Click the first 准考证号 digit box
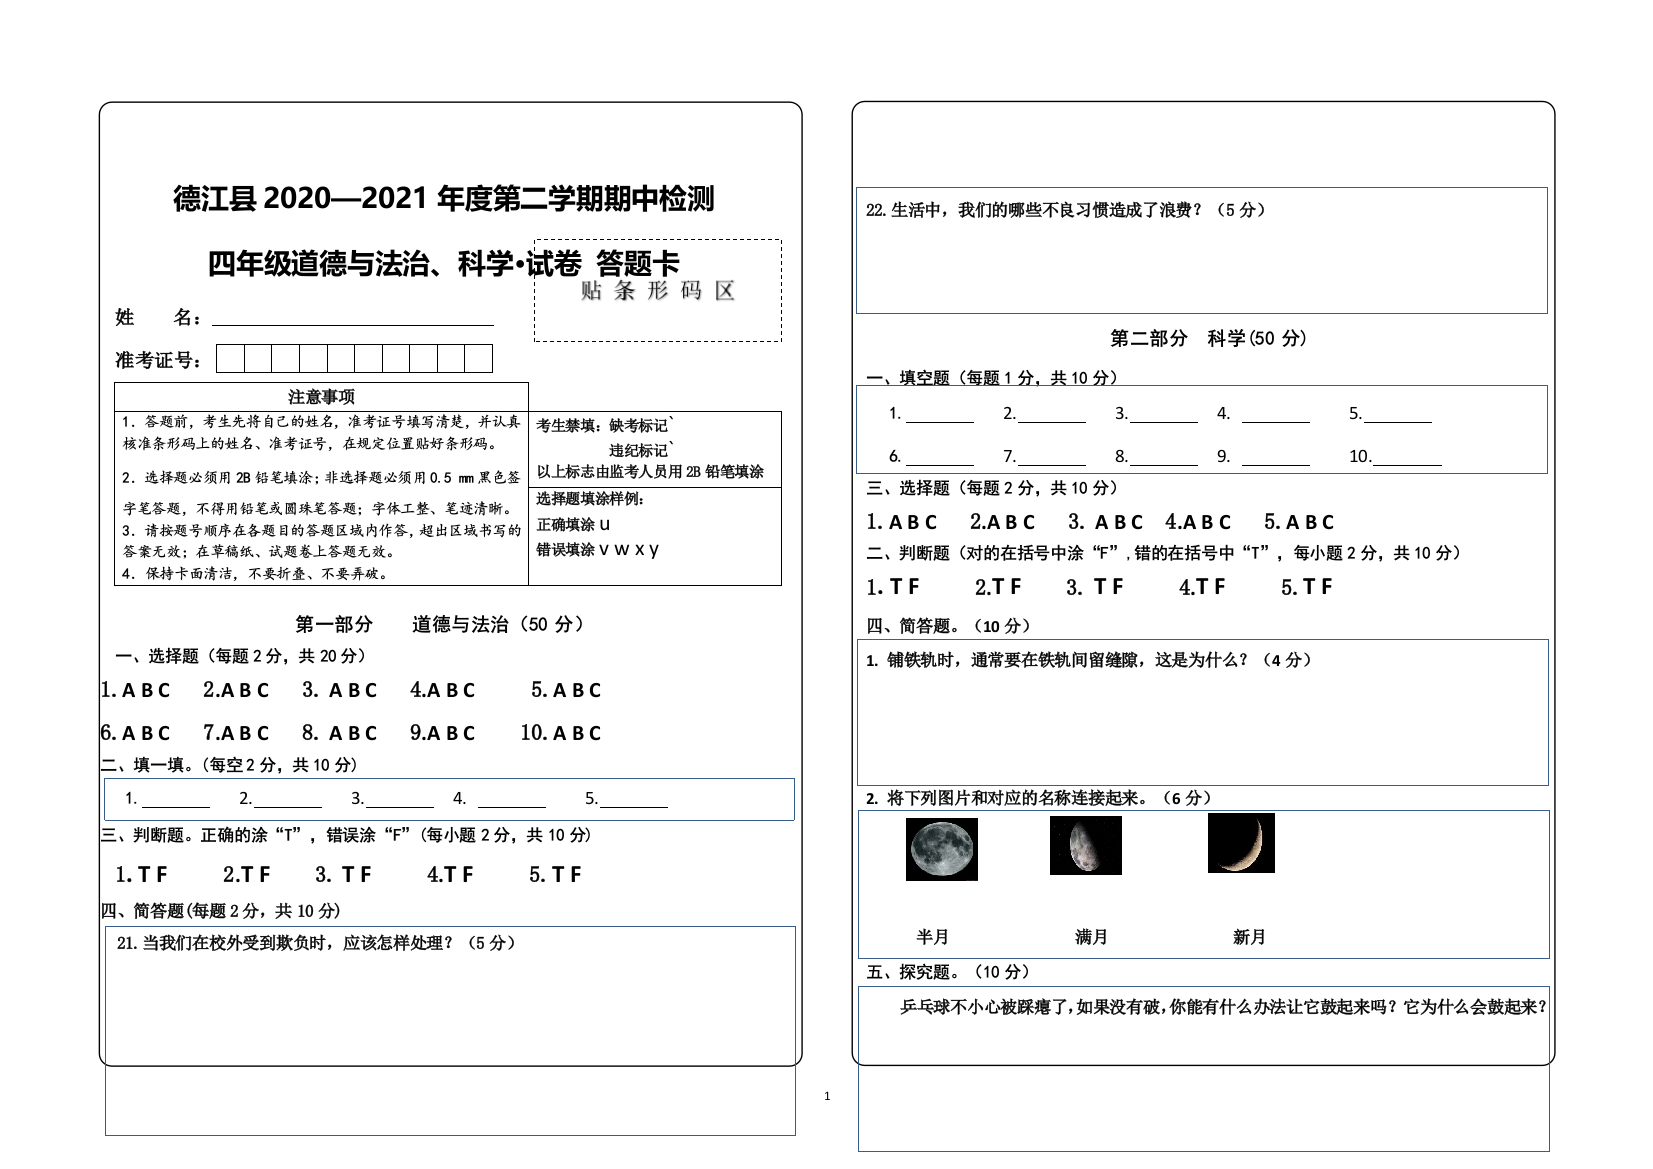 (x=231, y=359)
